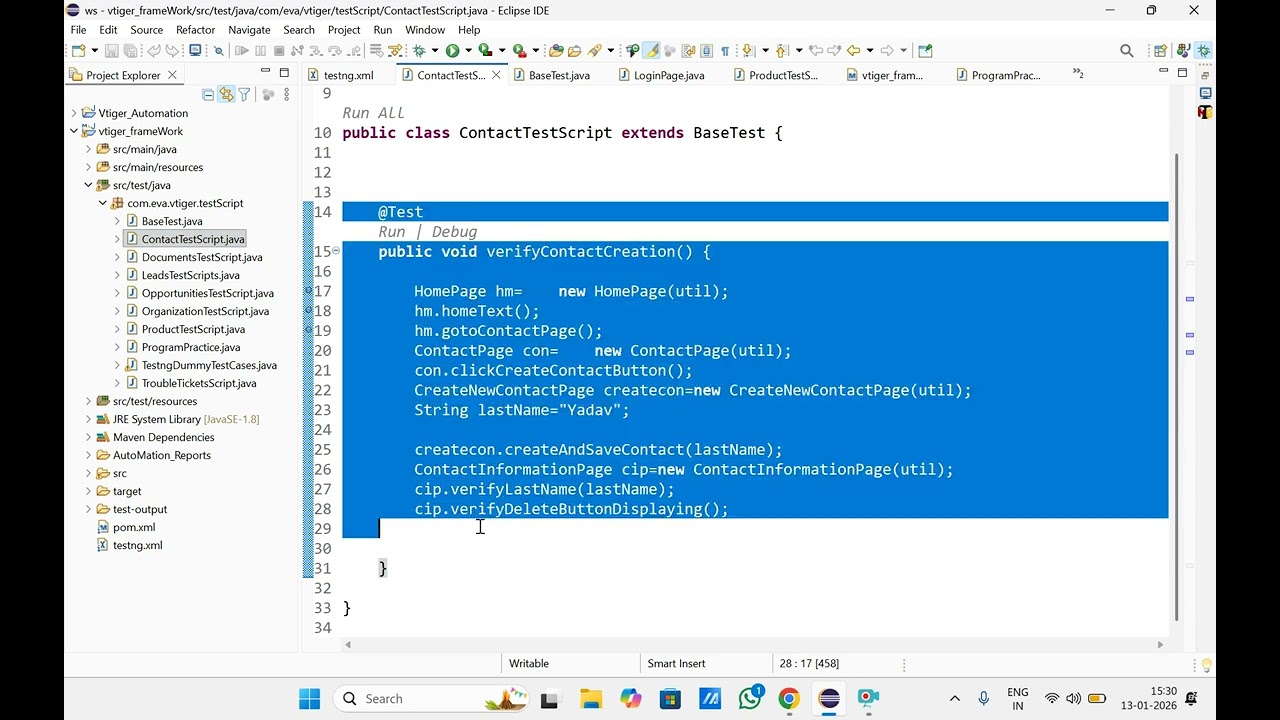Click Windows taskbar Search box

(430, 699)
